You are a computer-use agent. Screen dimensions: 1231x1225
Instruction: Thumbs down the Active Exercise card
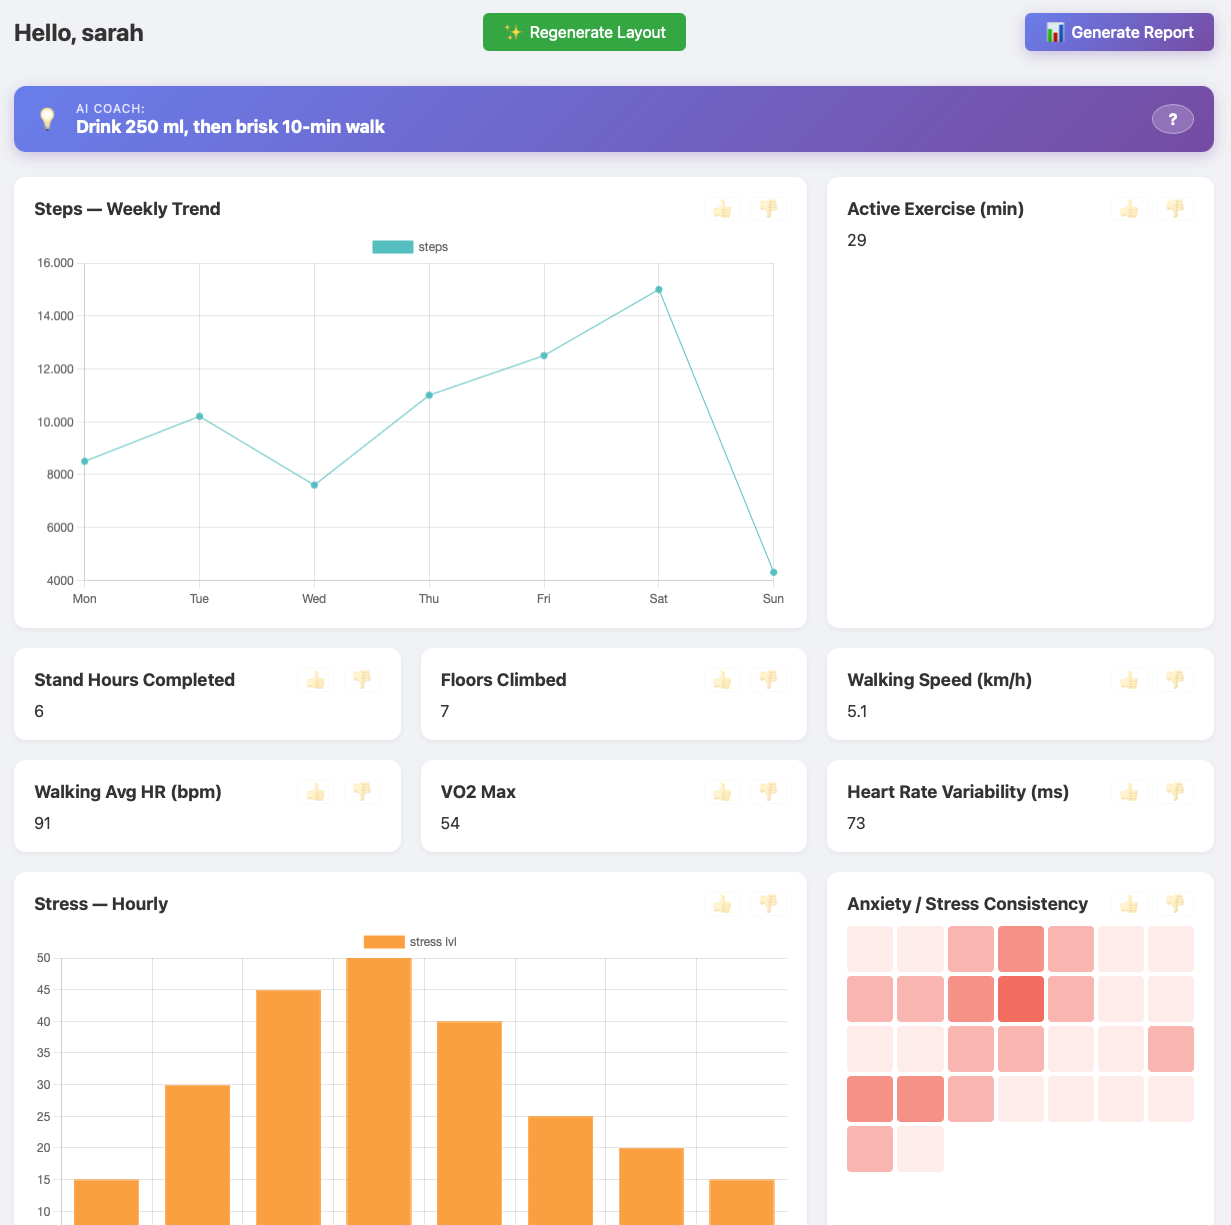pos(1175,209)
